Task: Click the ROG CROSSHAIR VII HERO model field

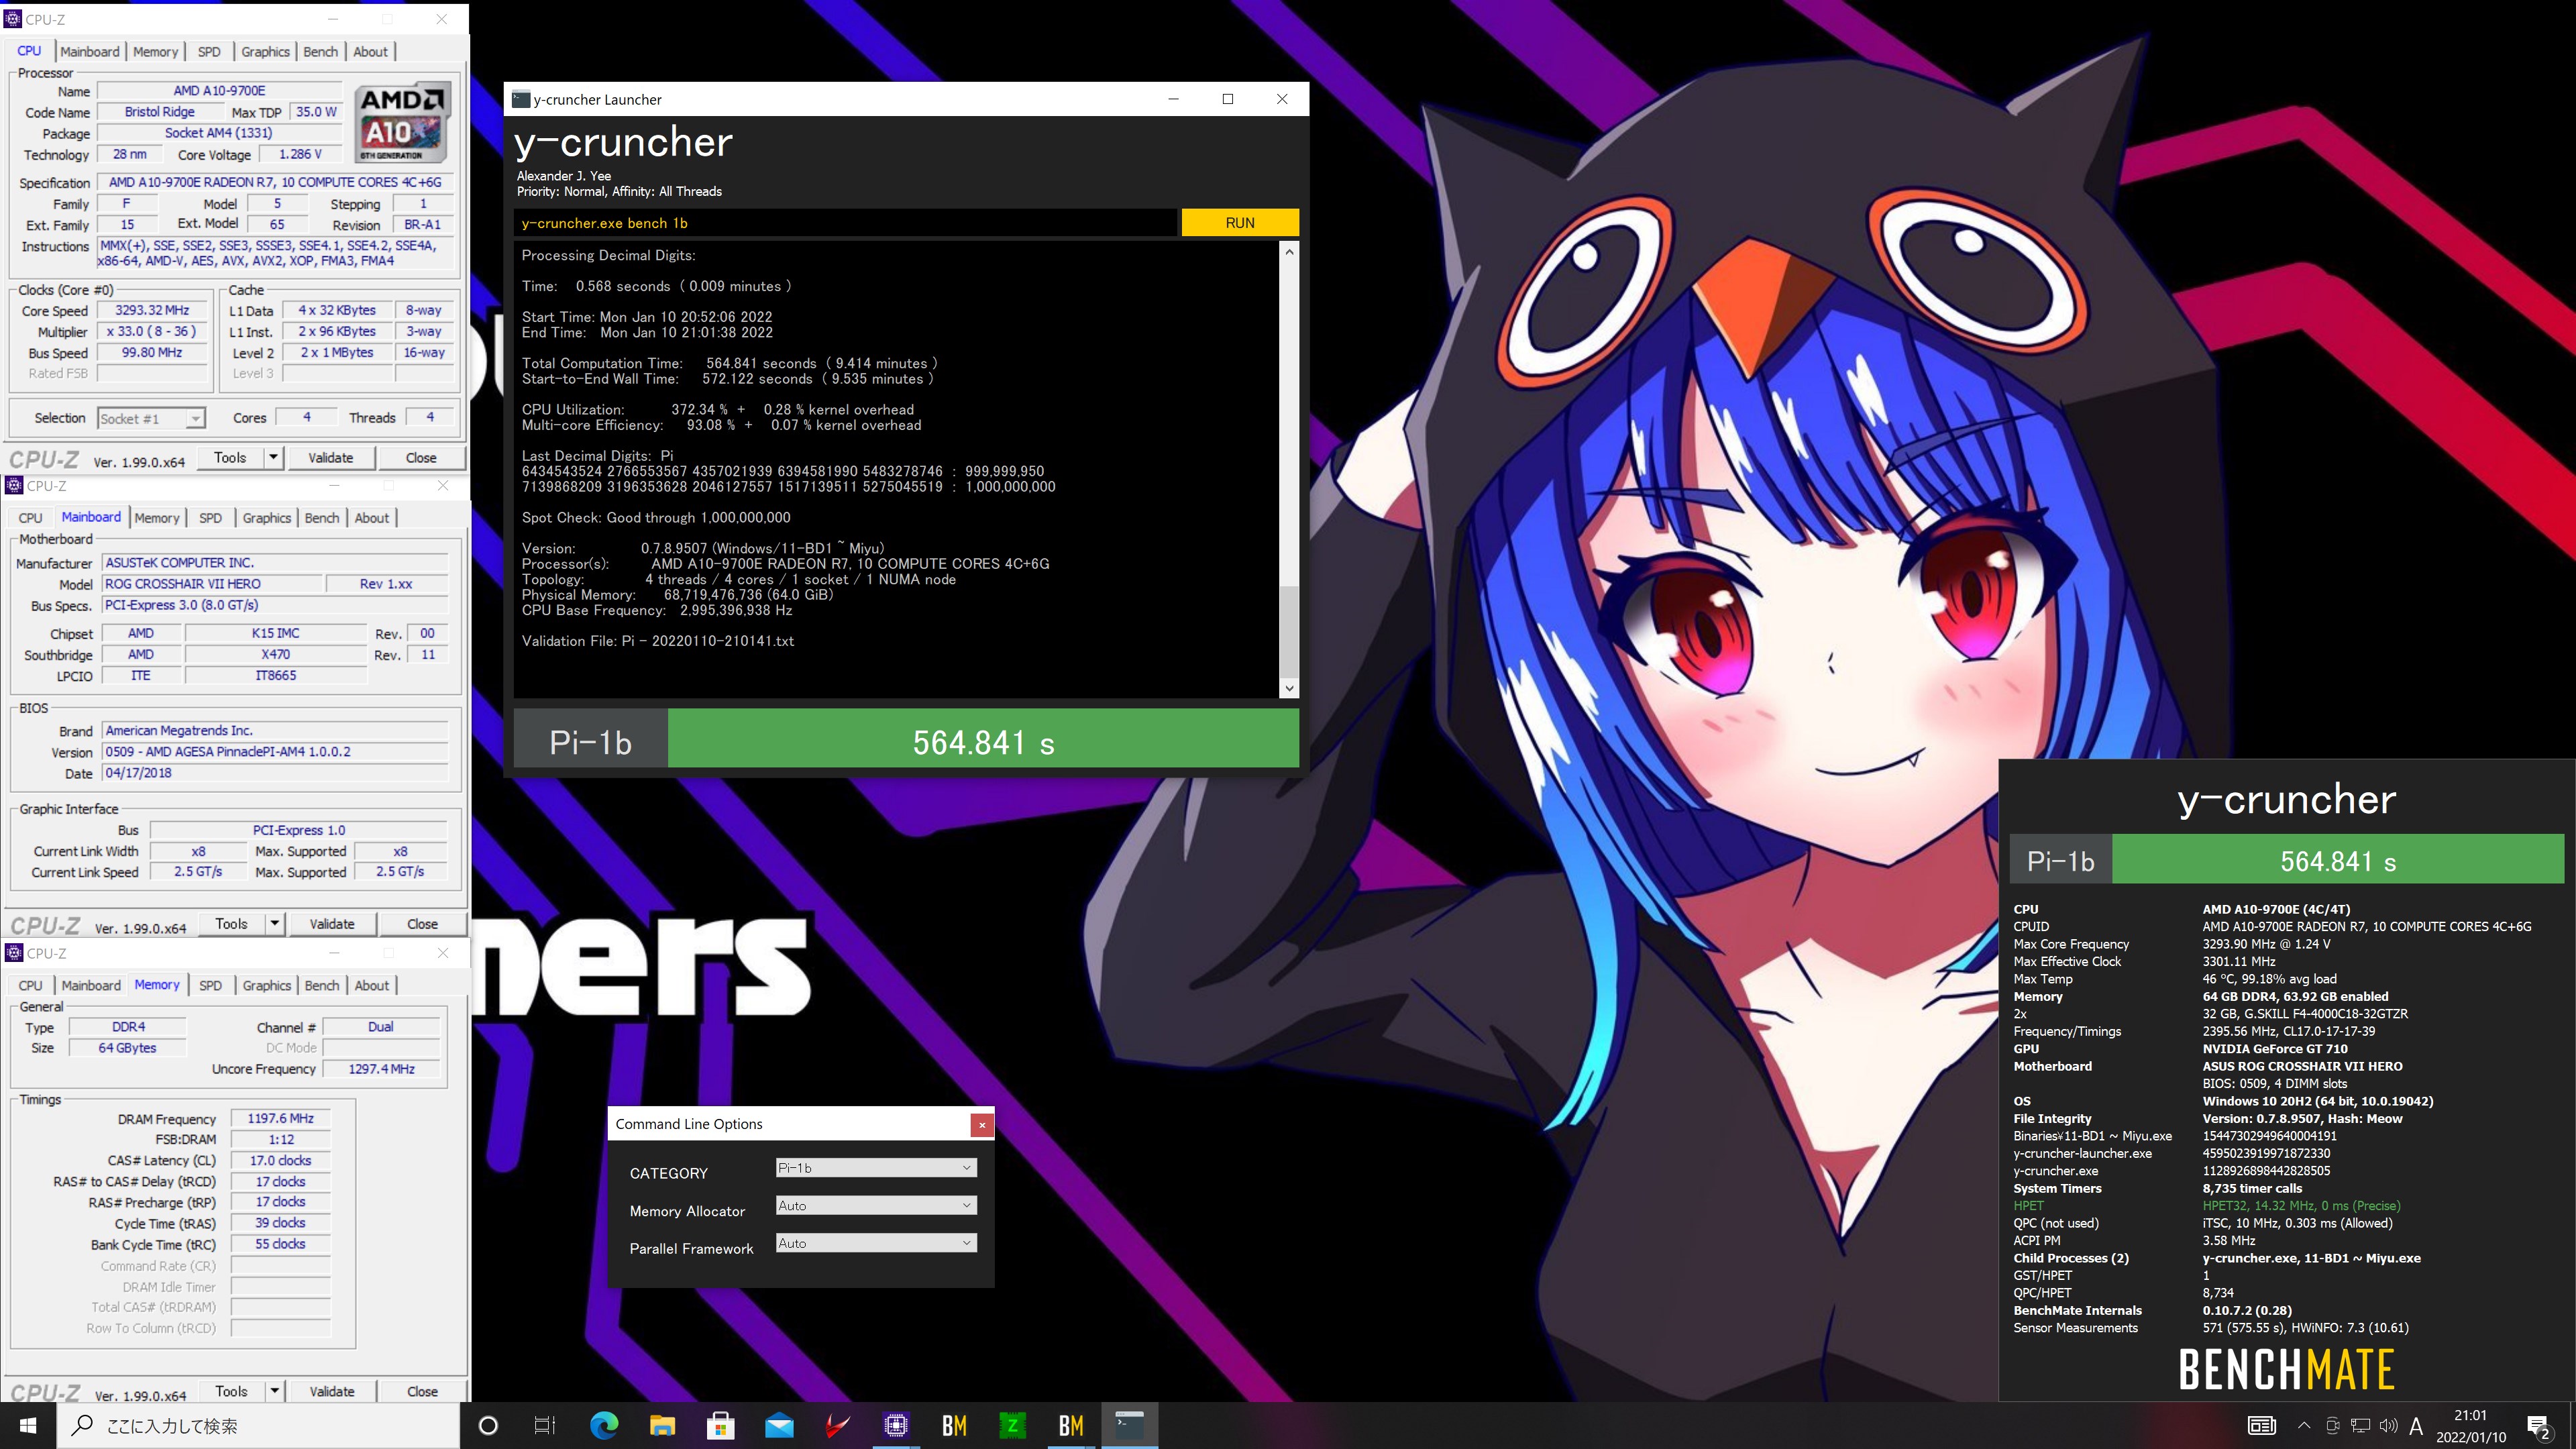Action: [x=213, y=584]
